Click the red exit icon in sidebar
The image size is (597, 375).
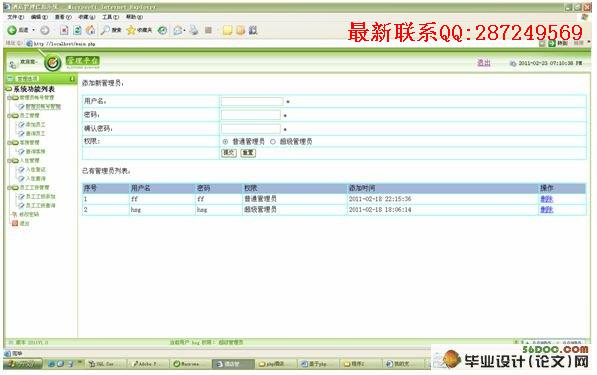coord(15,223)
